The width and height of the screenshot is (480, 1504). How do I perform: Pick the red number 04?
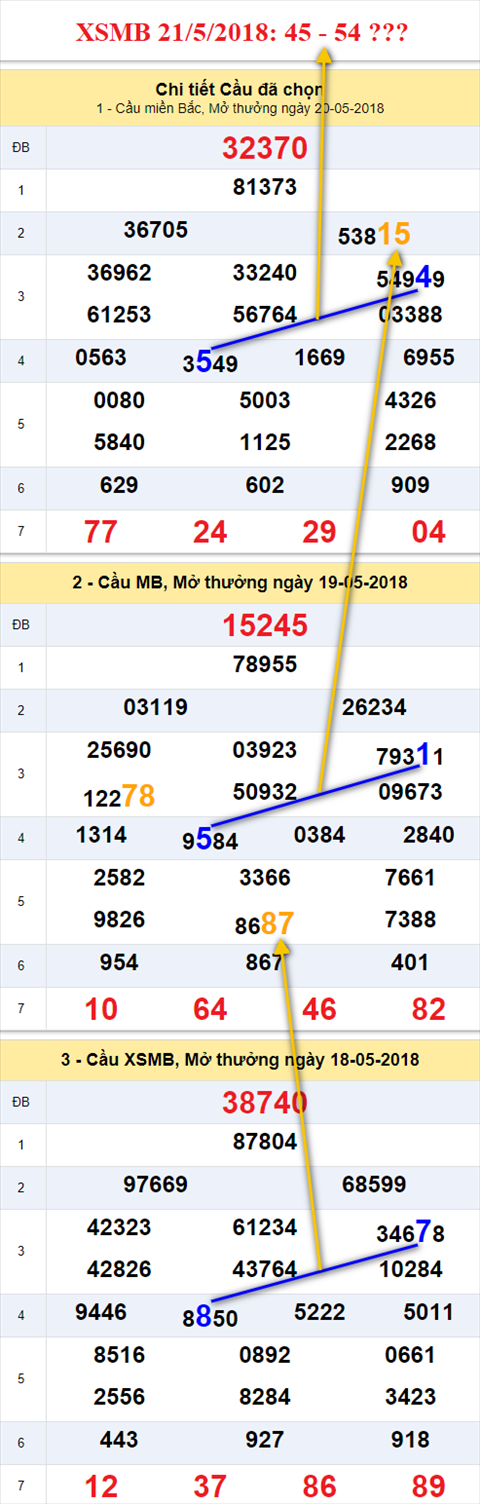tap(428, 531)
